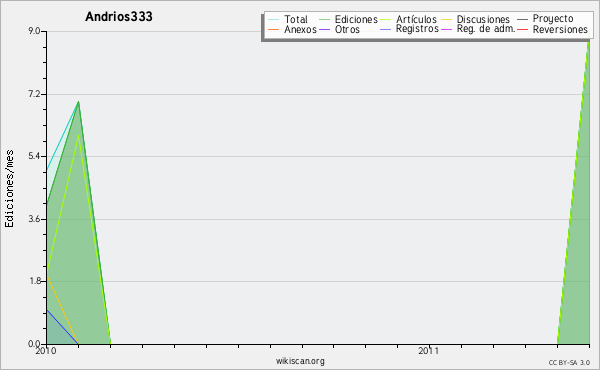Viewport: 600px width, 370px height.
Task: Click the 7.2 y-axis value
Action: 34,94
